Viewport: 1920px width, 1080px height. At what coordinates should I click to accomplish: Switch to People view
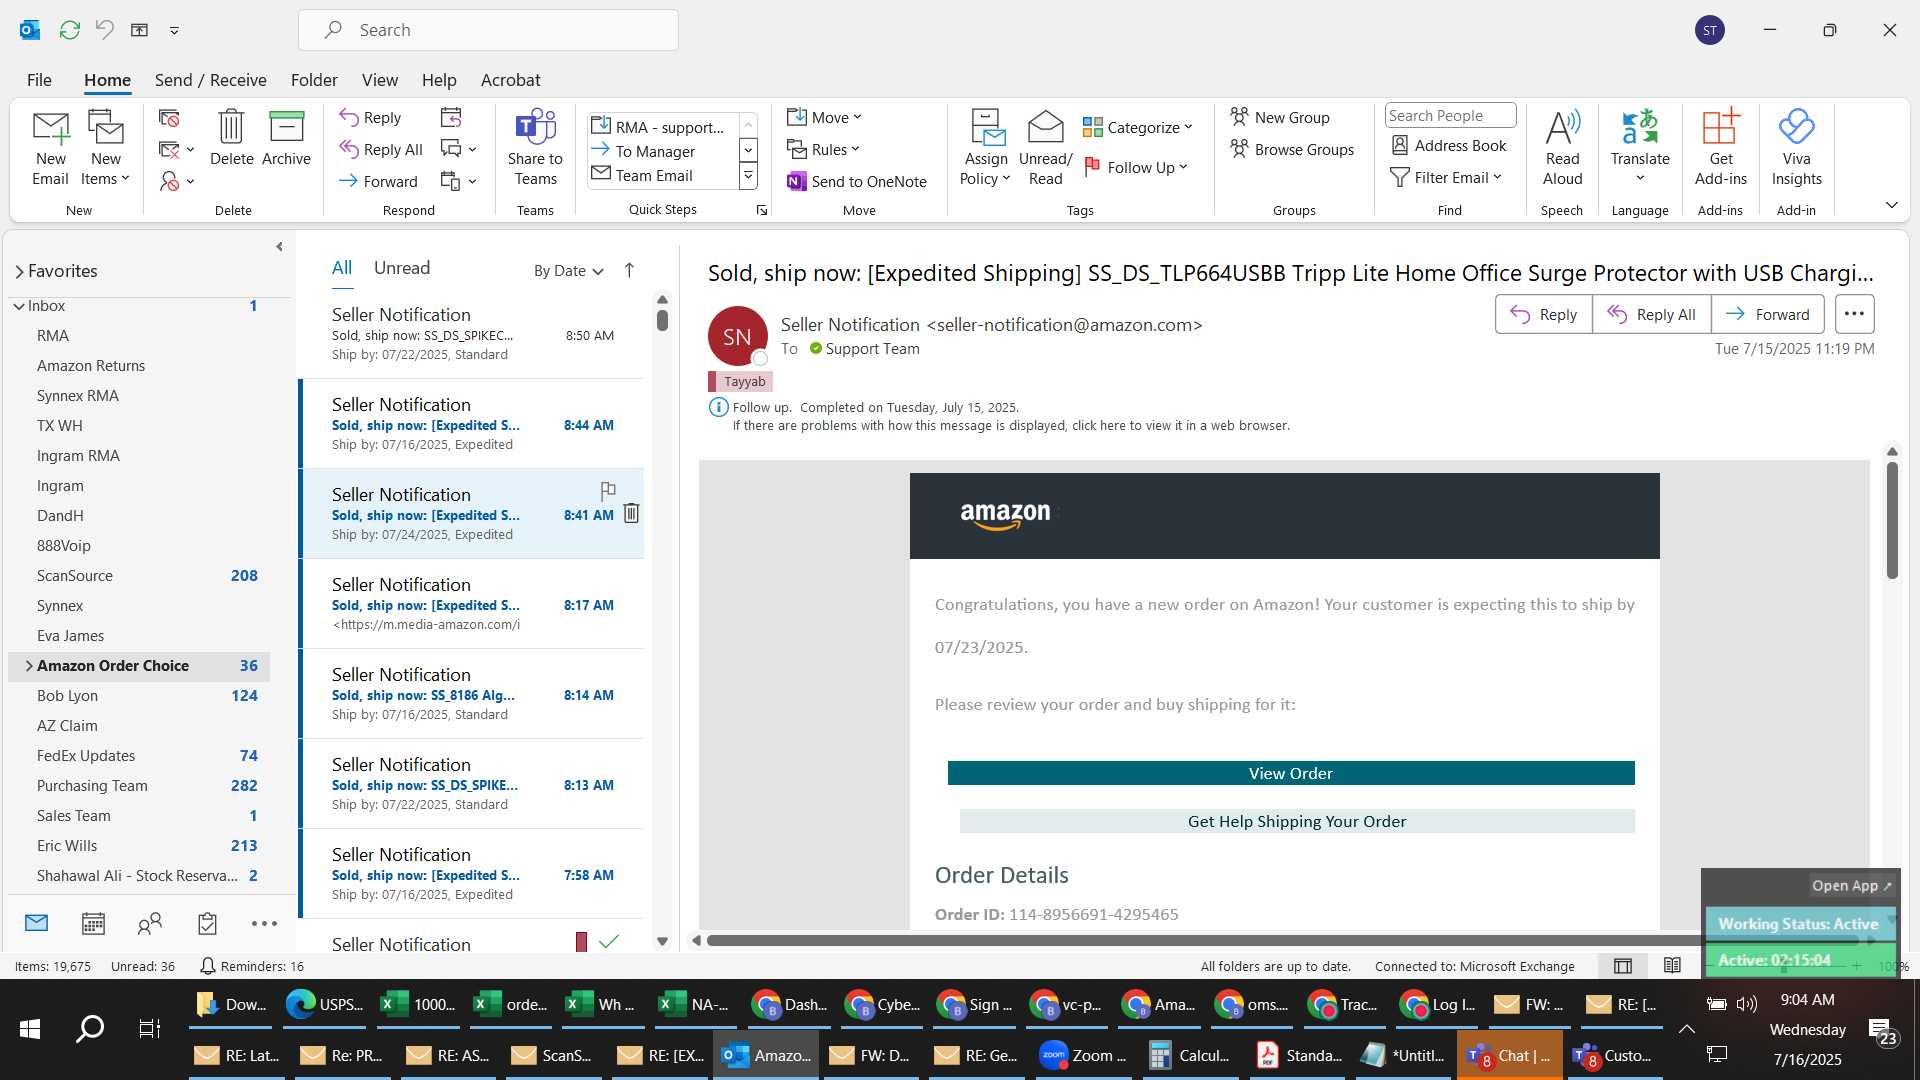coord(150,923)
